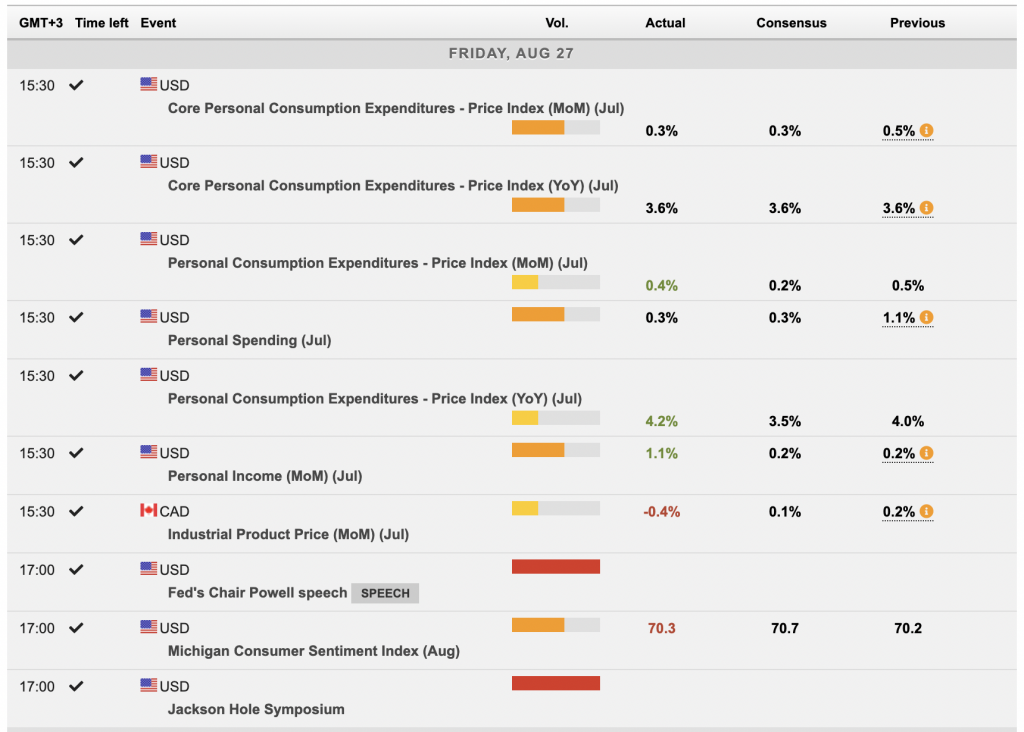Click the US flag in the Powell speech row

pyautogui.click(x=148, y=568)
